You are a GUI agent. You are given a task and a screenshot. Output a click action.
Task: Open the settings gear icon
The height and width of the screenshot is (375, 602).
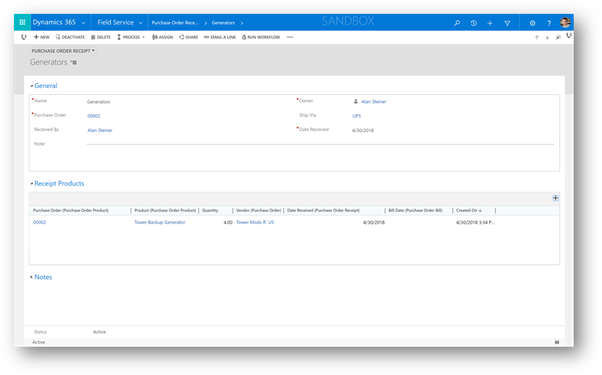(x=532, y=23)
